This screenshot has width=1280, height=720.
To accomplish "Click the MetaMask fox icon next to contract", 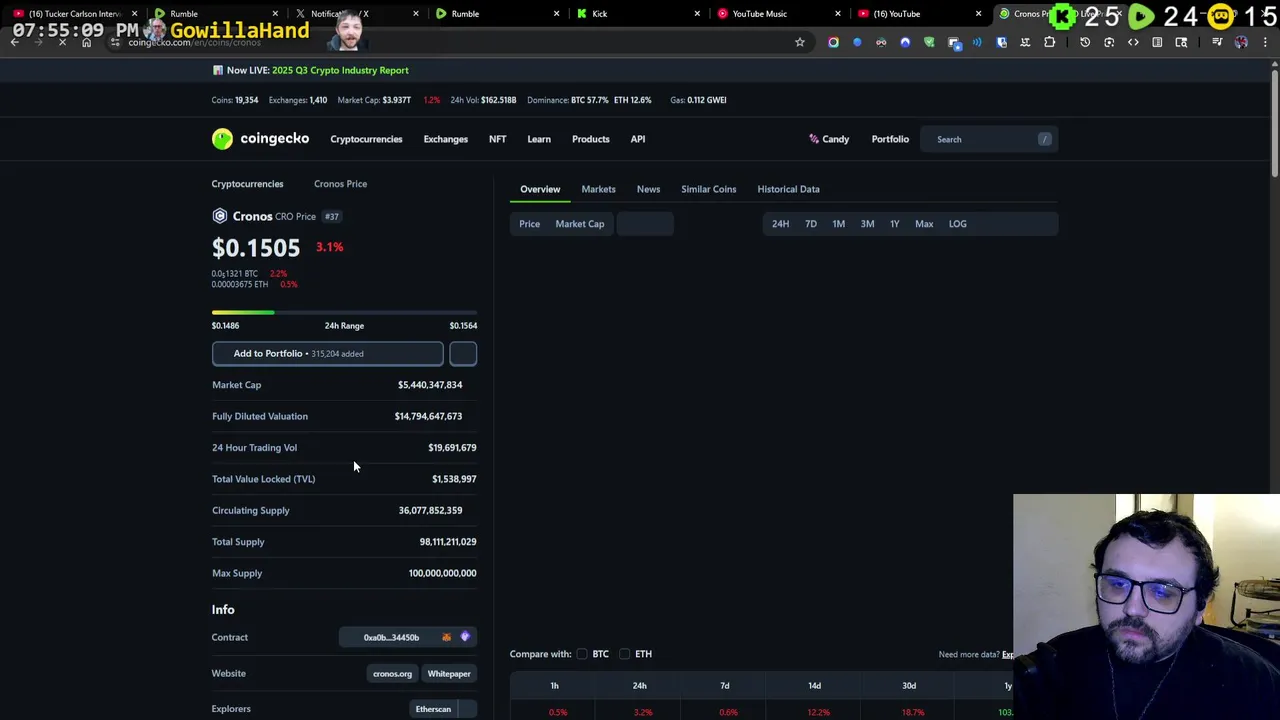I will (447, 637).
